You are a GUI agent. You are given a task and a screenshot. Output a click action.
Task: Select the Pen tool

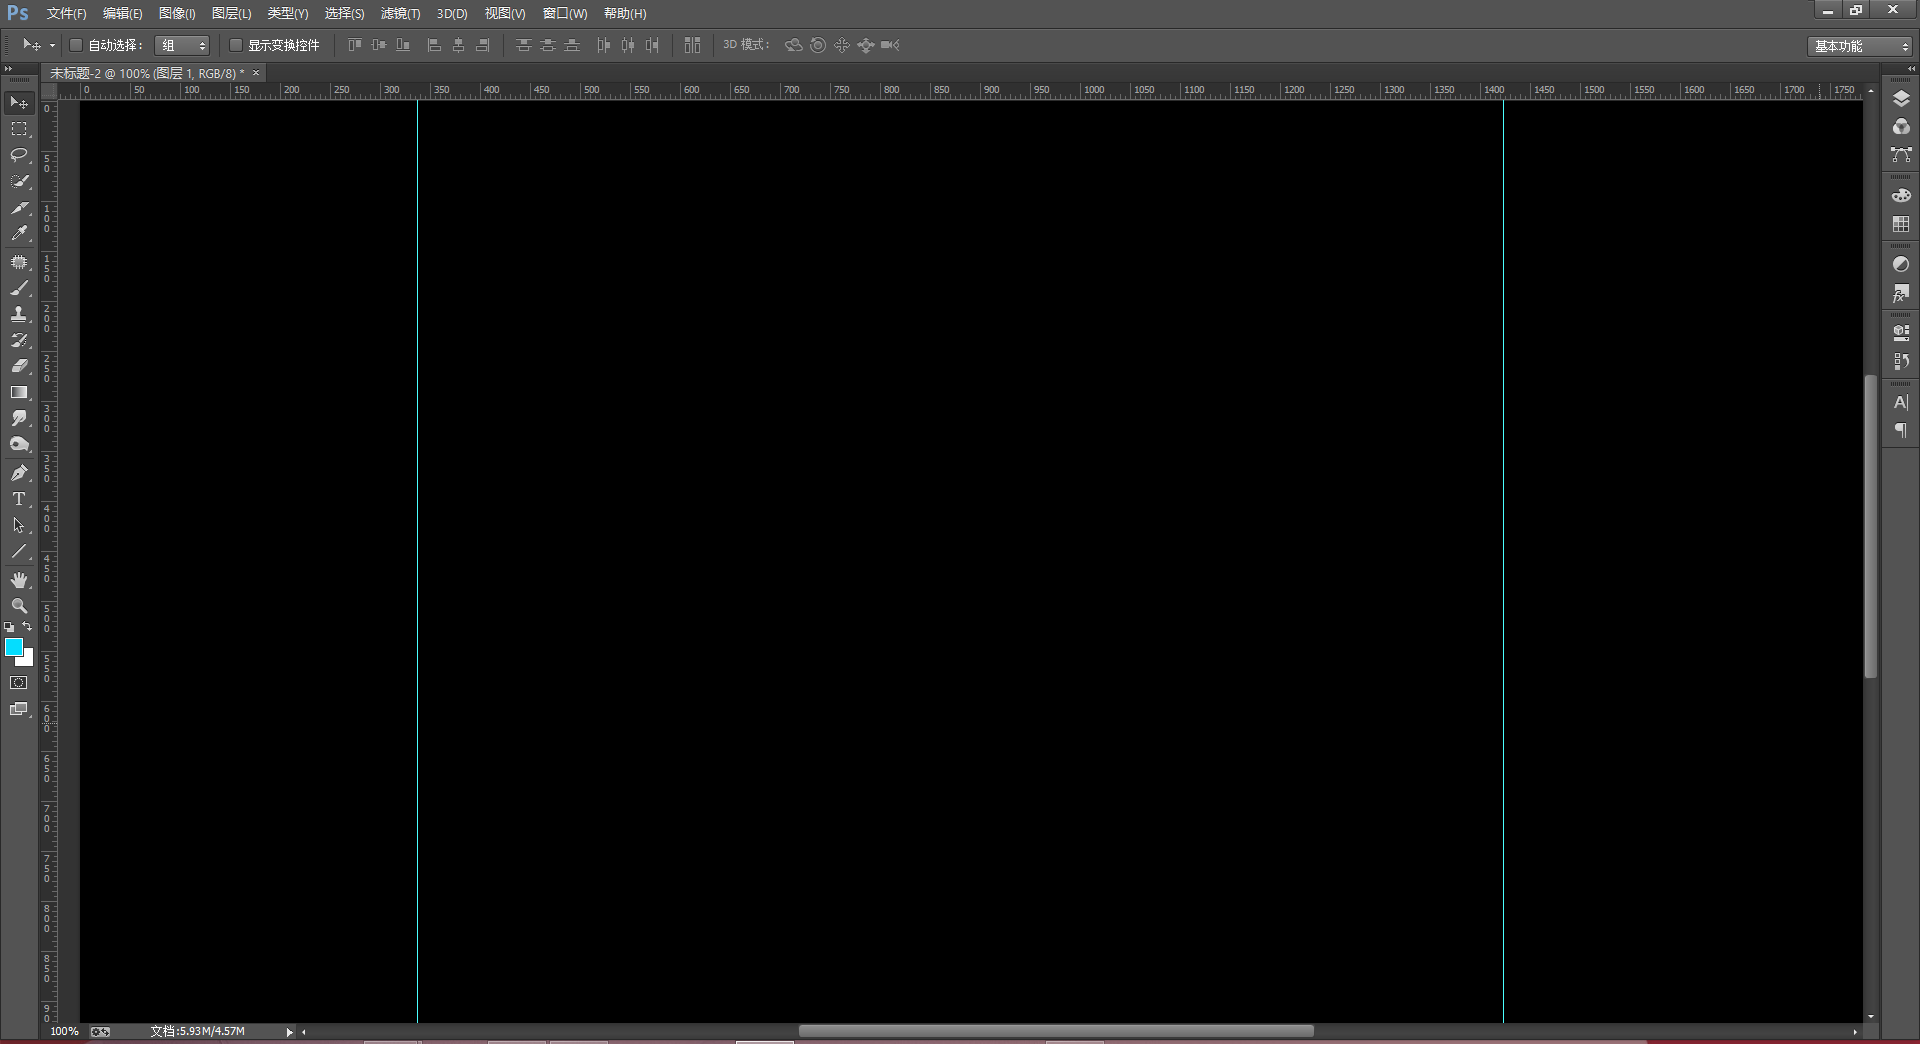coord(19,473)
